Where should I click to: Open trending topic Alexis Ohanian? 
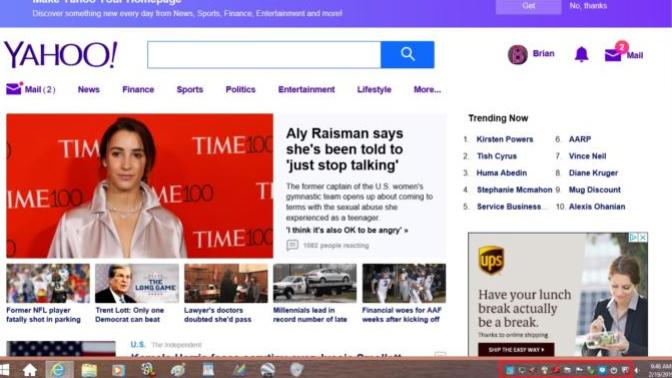597,207
